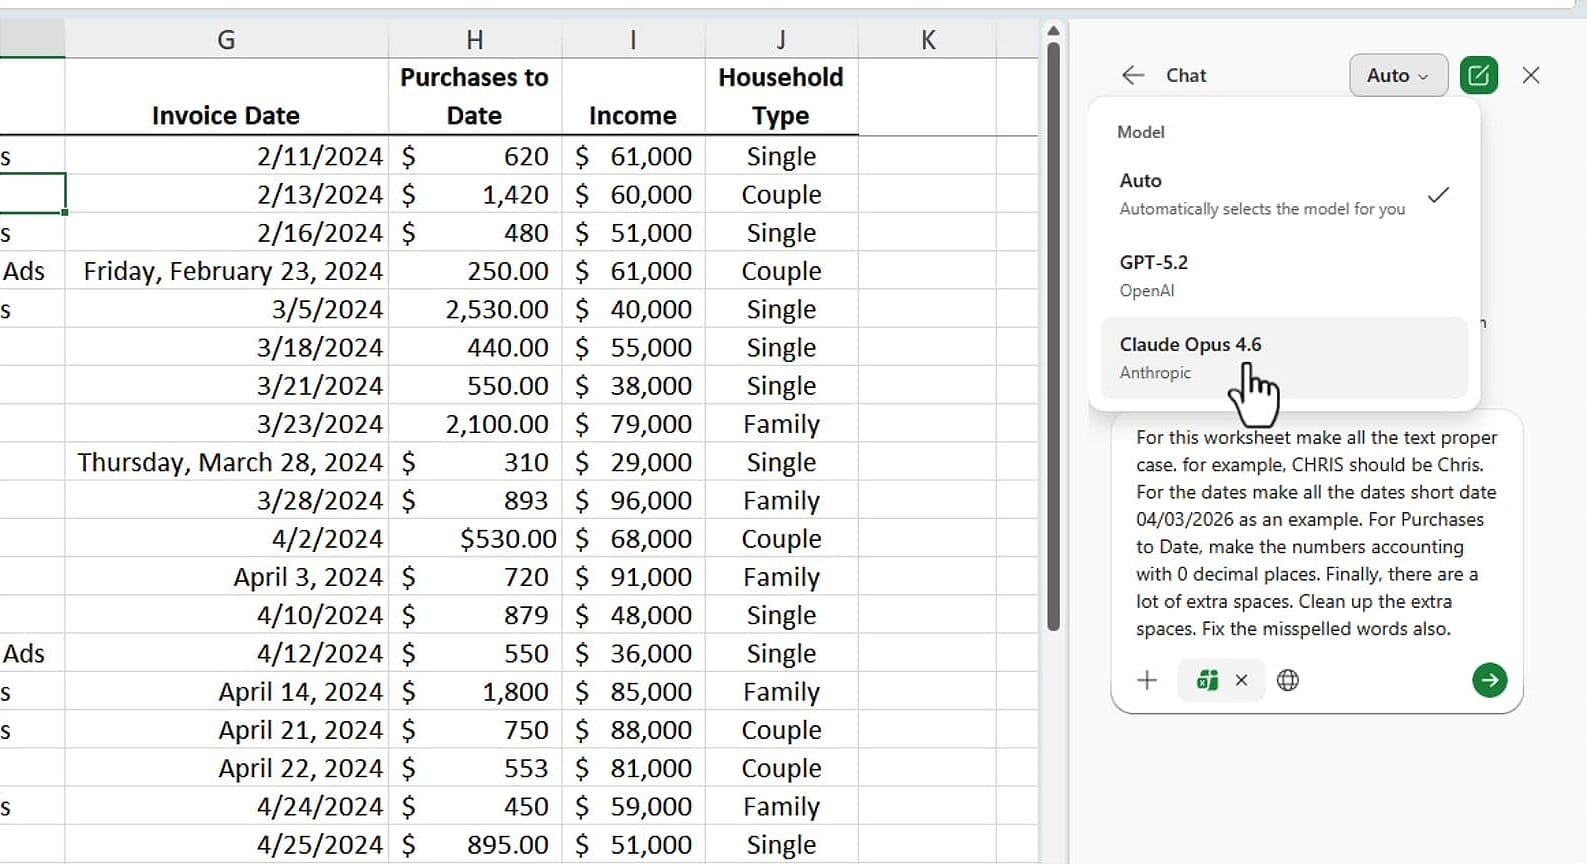Select the purchases cell showing $530.00
The height and width of the screenshot is (864, 1587).
[475, 539]
